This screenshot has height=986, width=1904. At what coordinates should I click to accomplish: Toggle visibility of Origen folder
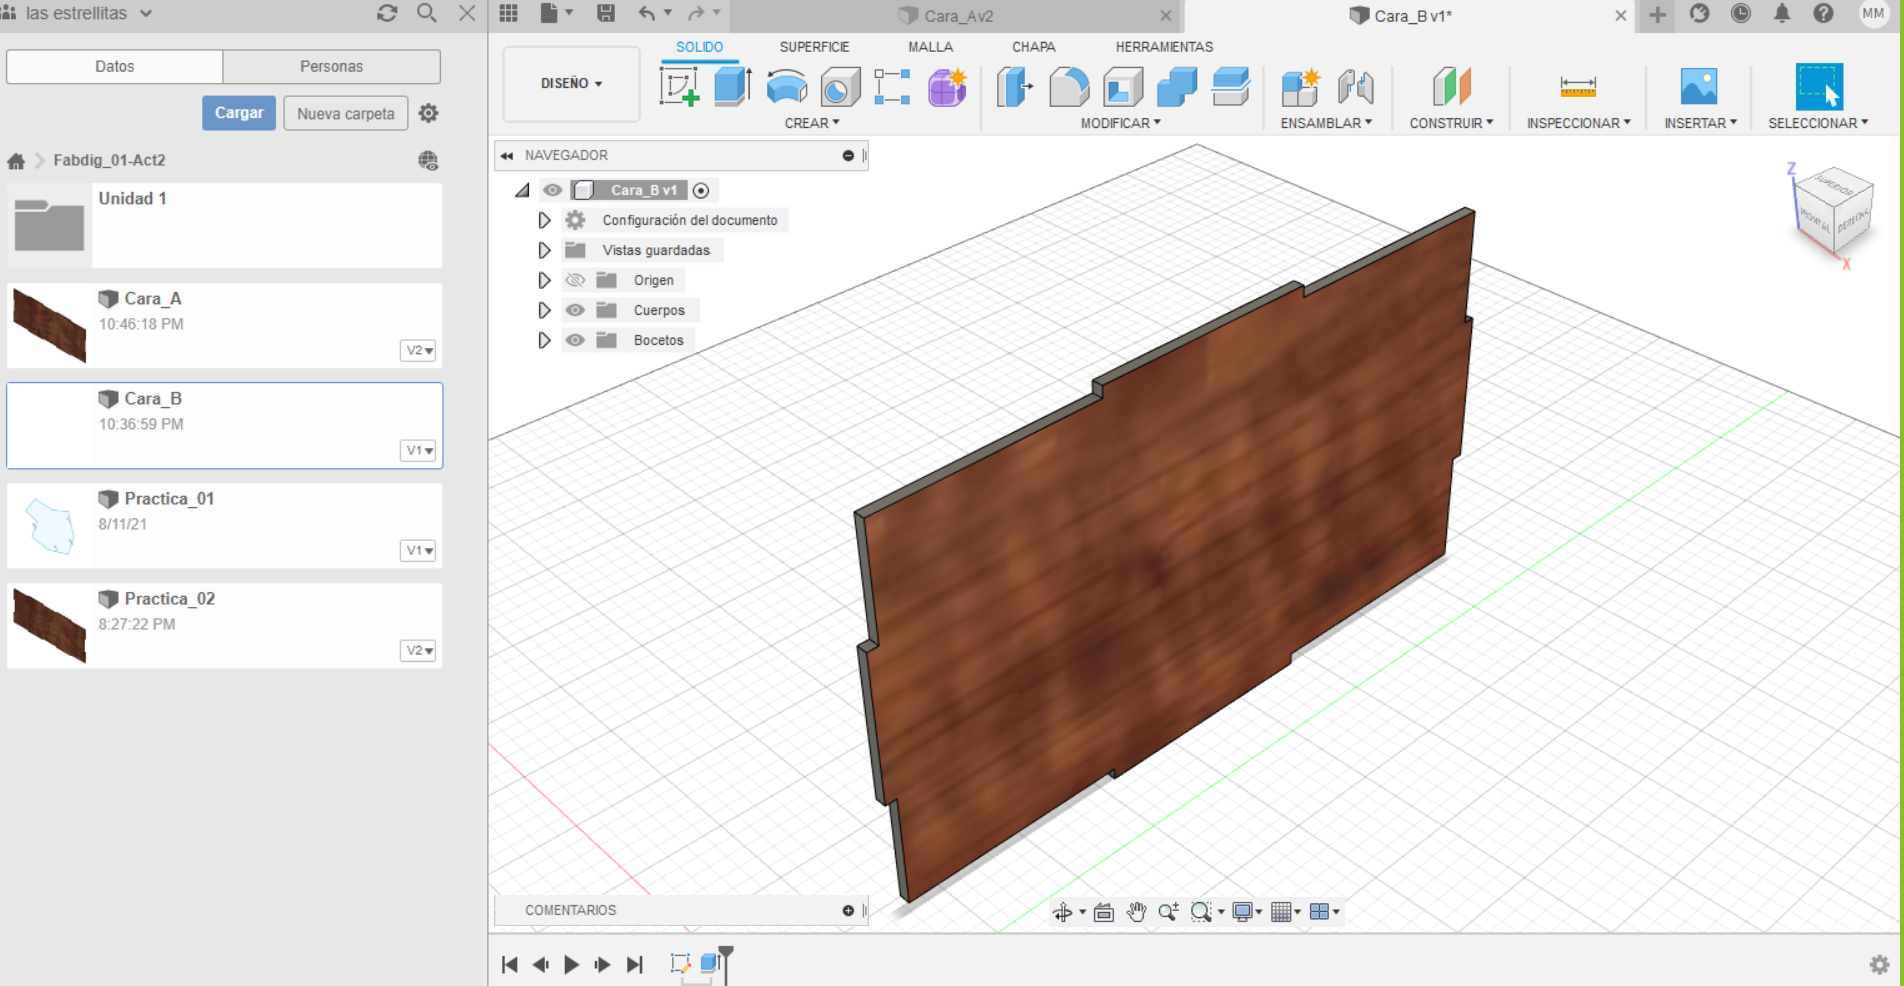575,280
